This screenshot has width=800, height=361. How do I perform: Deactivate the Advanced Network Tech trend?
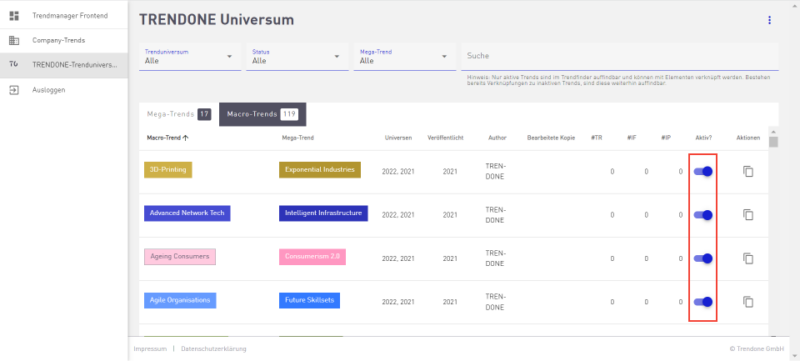(x=703, y=215)
